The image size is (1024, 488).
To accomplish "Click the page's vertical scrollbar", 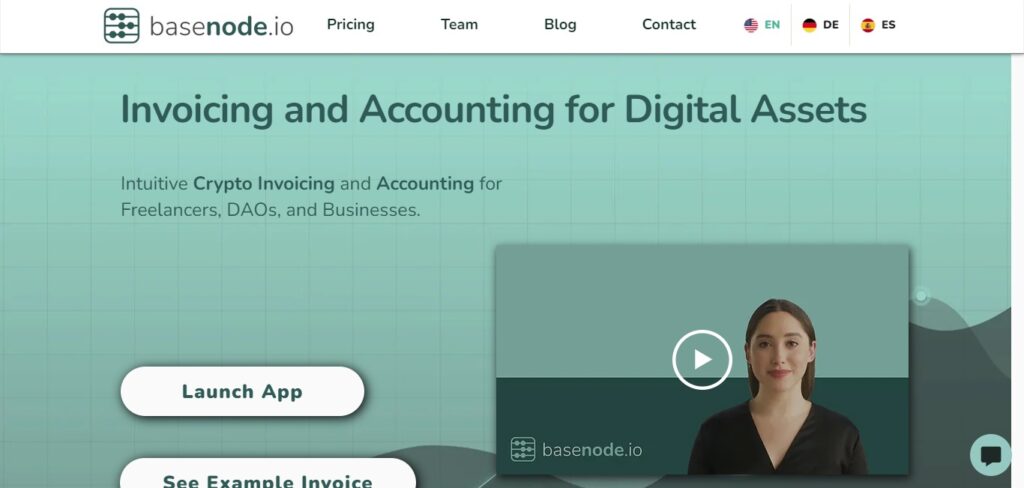I will point(1017,270).
